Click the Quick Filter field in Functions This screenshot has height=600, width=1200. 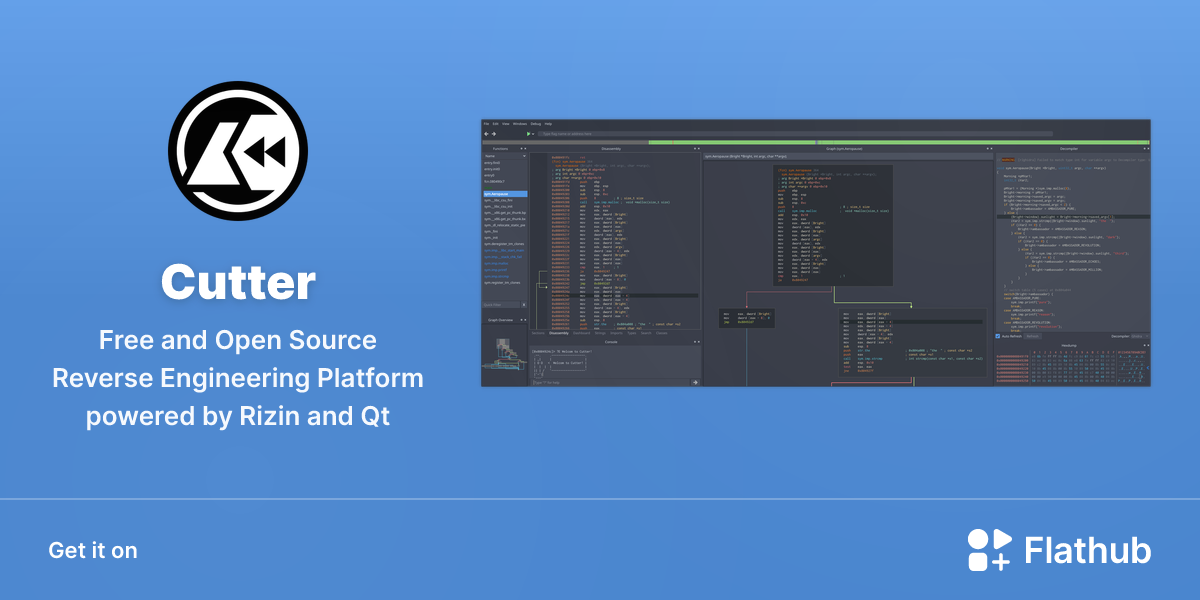500,304
